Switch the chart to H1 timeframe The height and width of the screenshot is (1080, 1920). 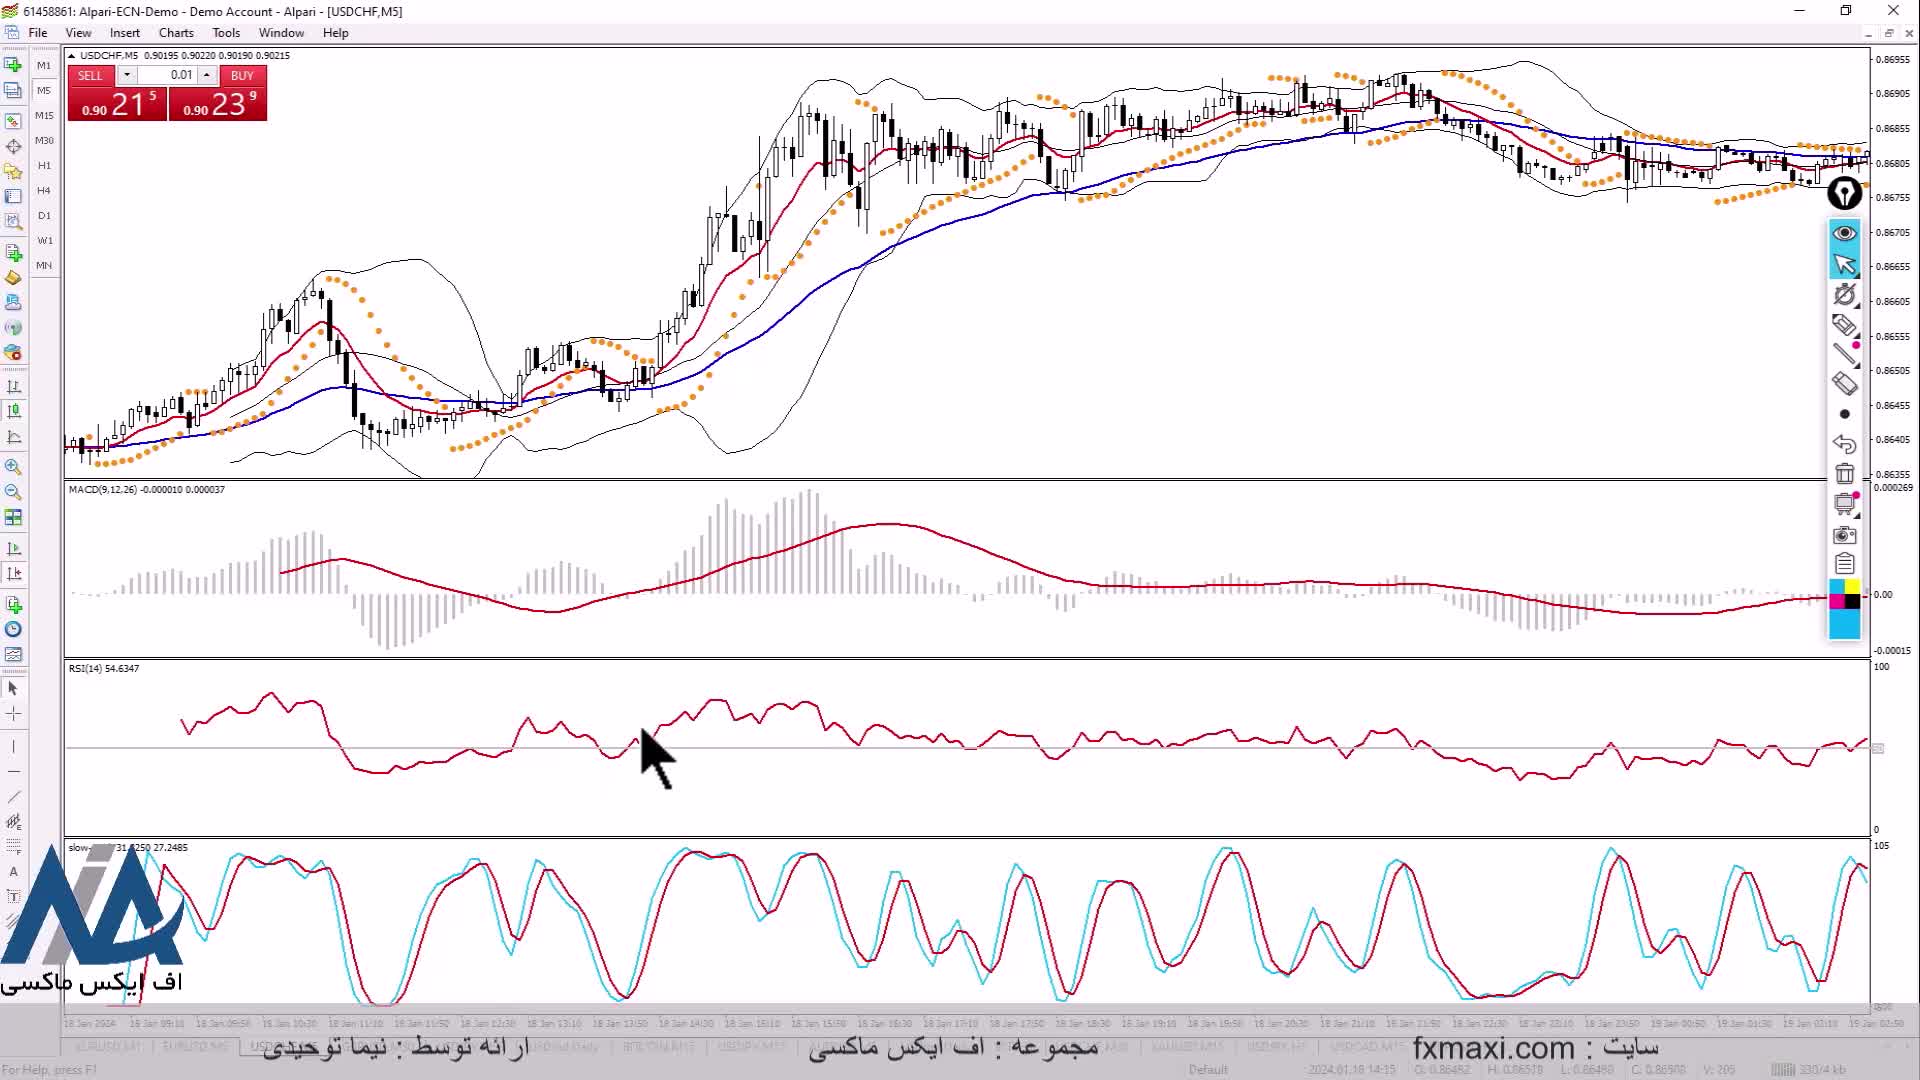click(x=44, y=166)
